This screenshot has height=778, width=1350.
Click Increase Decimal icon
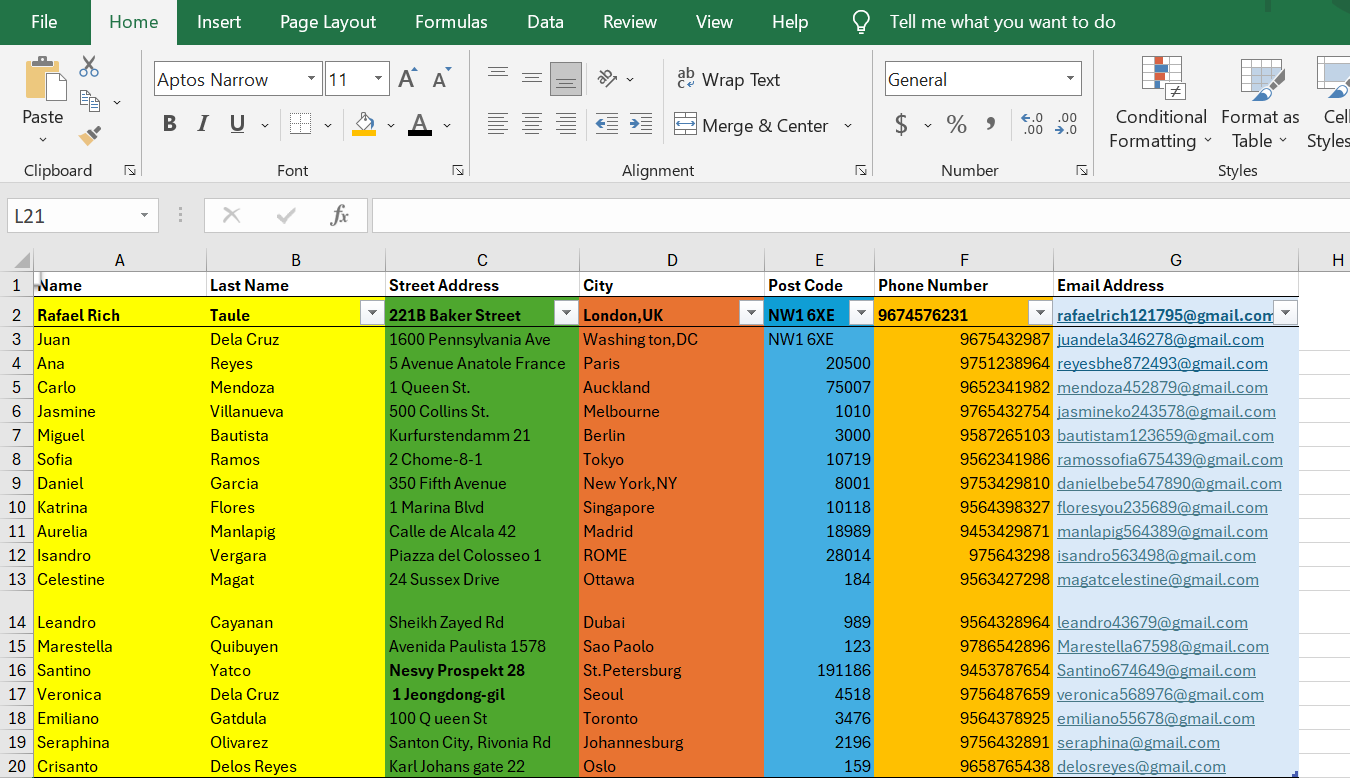1033,124
